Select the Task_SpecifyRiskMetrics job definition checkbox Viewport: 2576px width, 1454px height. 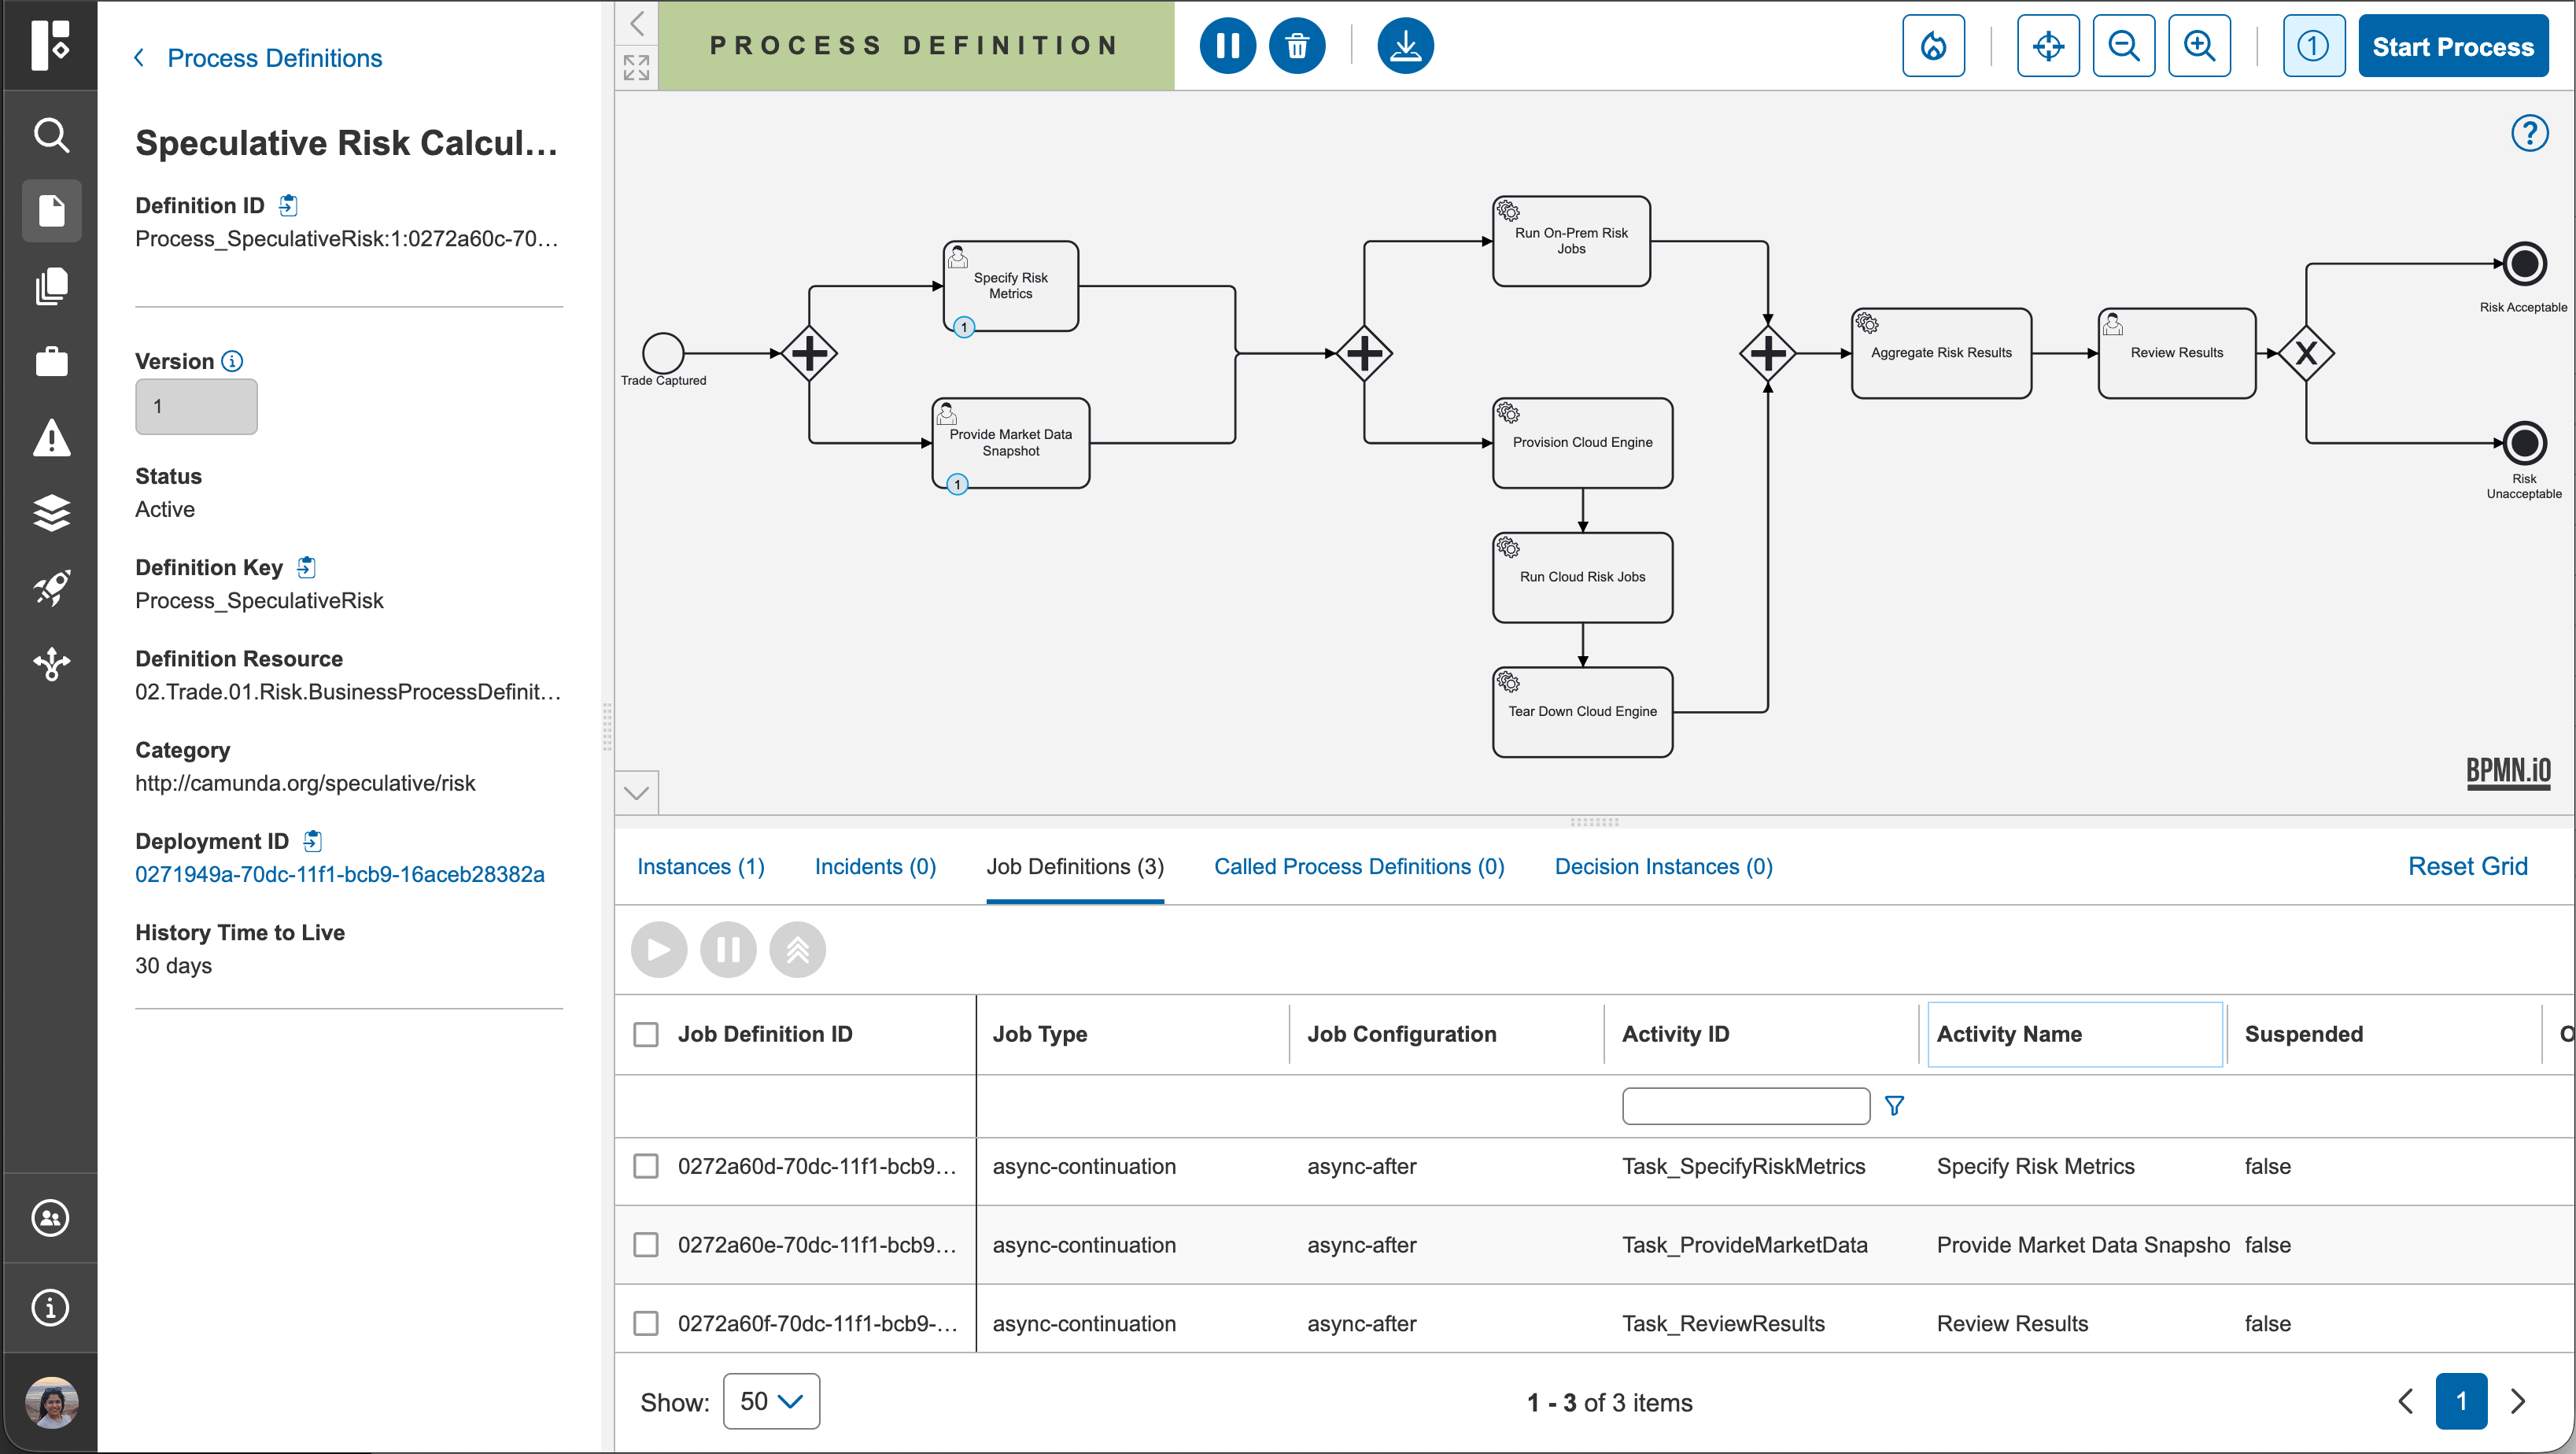point(646,1166)
